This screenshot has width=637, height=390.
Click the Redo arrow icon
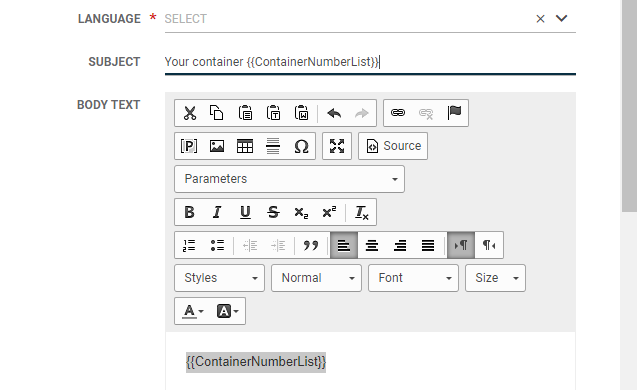click(362, 113)
